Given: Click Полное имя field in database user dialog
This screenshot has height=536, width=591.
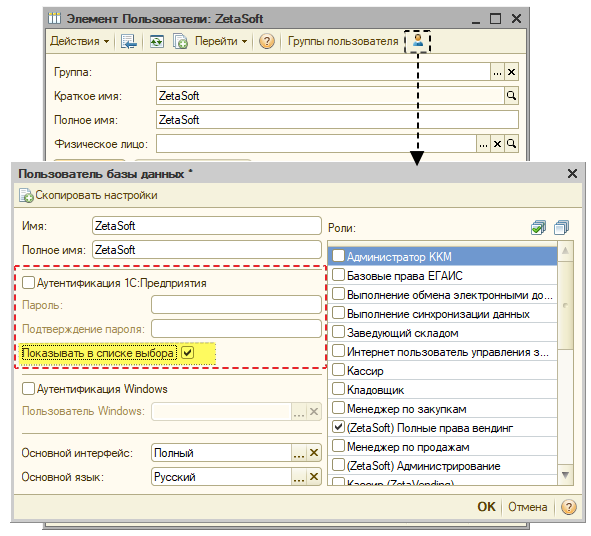Looking at the screenshot, I should coord(207,250).
